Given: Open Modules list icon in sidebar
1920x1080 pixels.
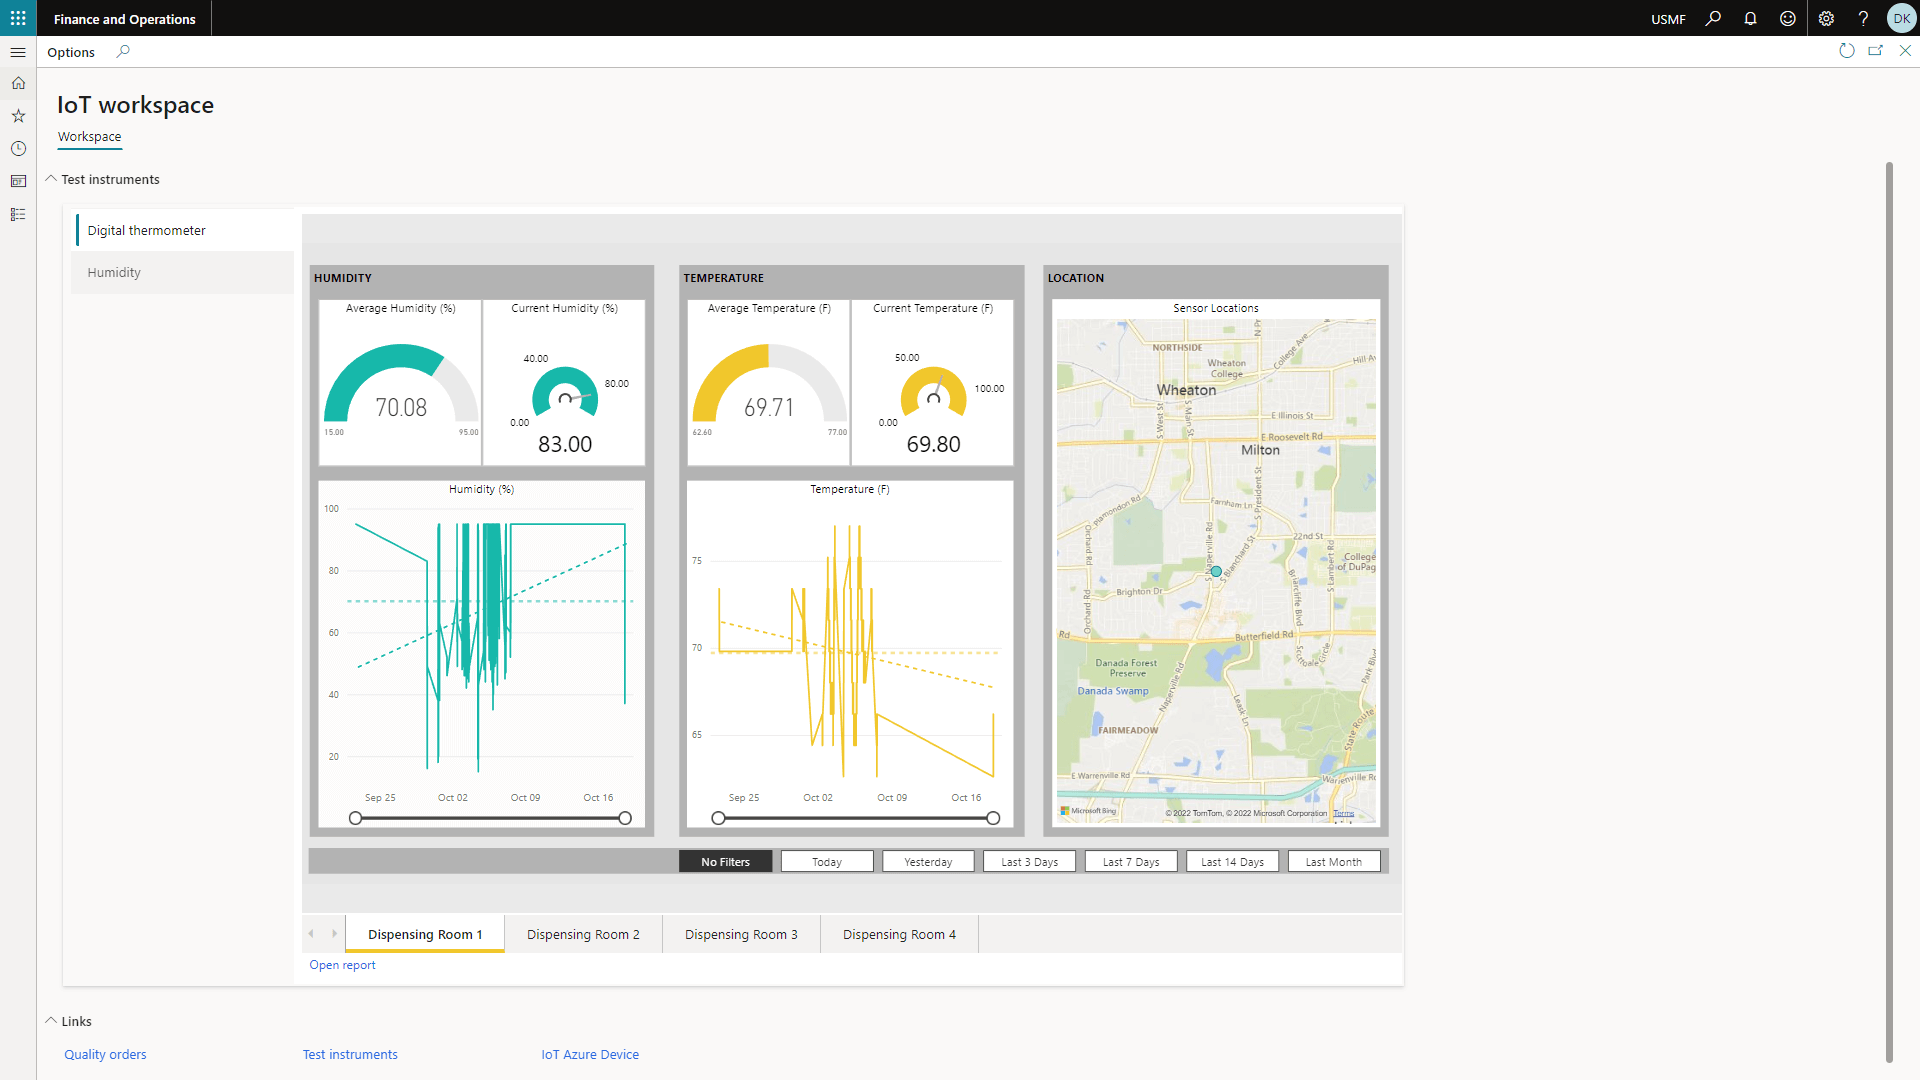Looking at the screenshot, I should click(x=18, y=215).
